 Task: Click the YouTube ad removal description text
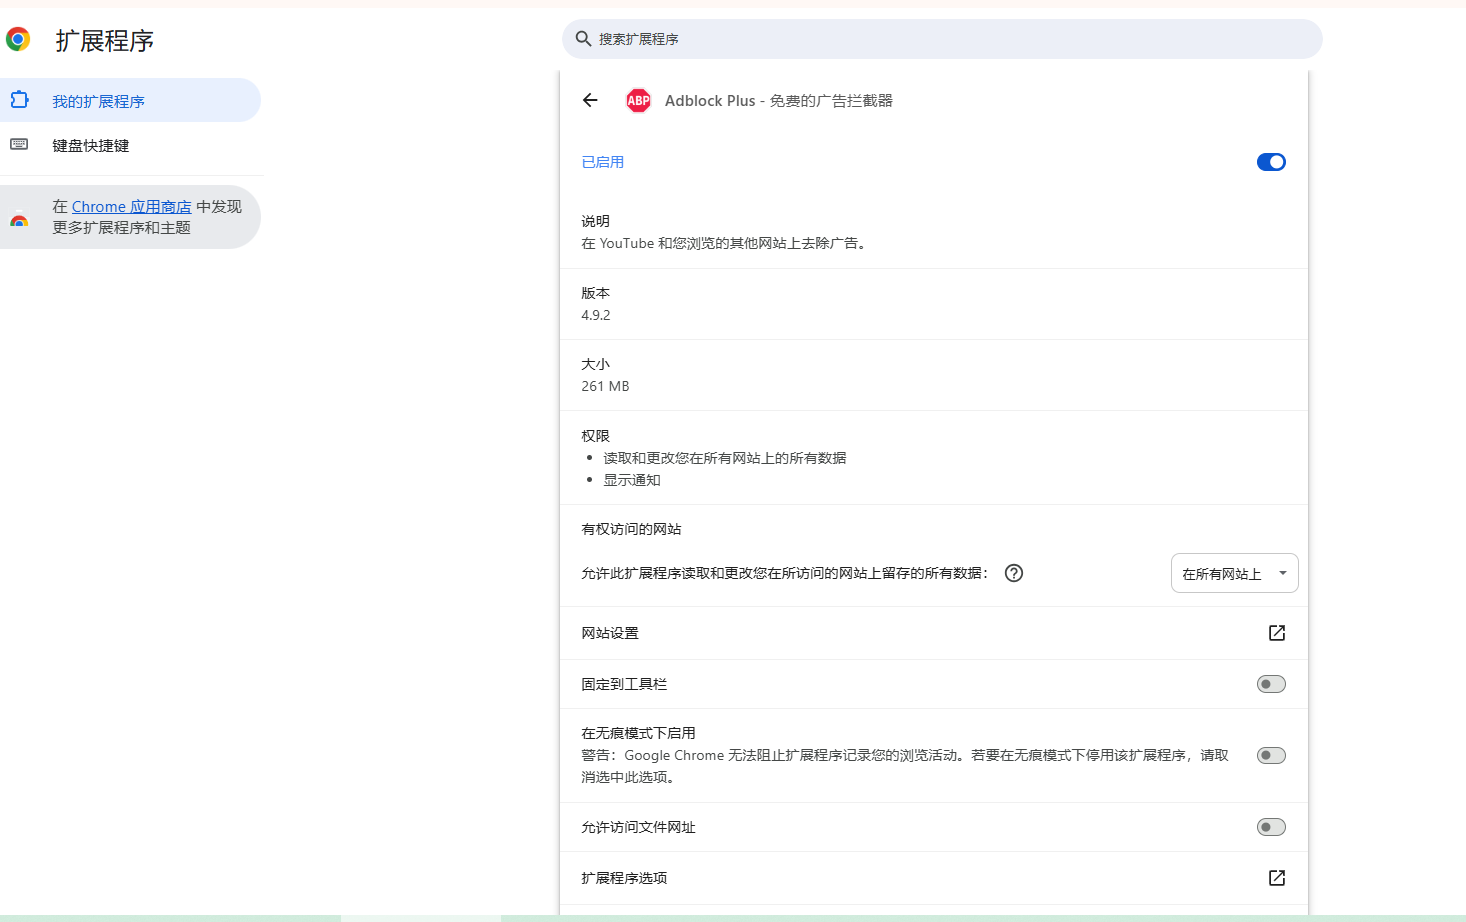coord(724,243)
